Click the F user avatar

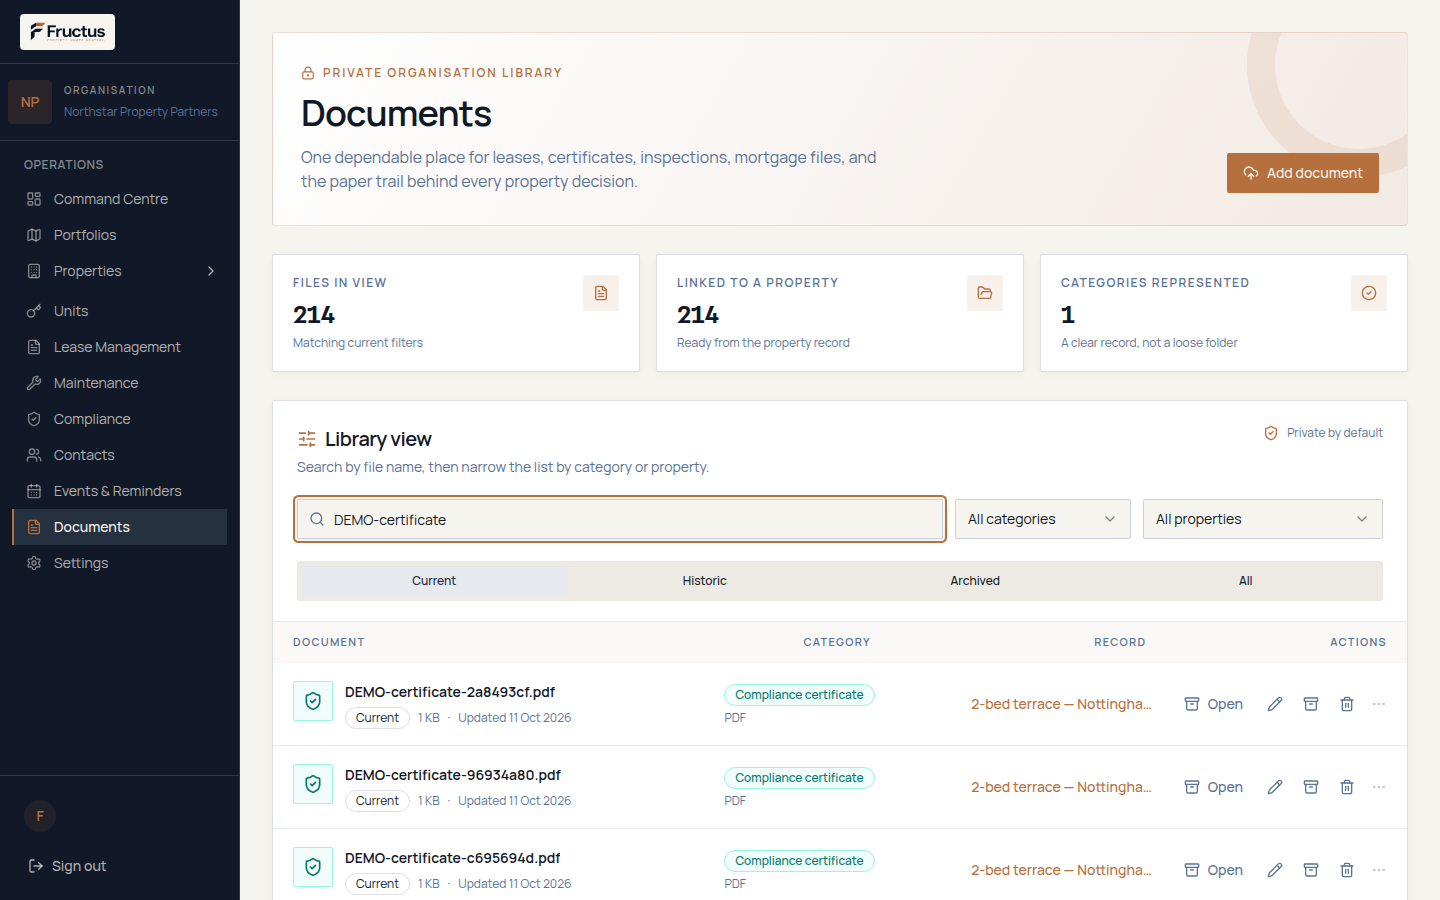pyautogui.click(x=40, y=816)
